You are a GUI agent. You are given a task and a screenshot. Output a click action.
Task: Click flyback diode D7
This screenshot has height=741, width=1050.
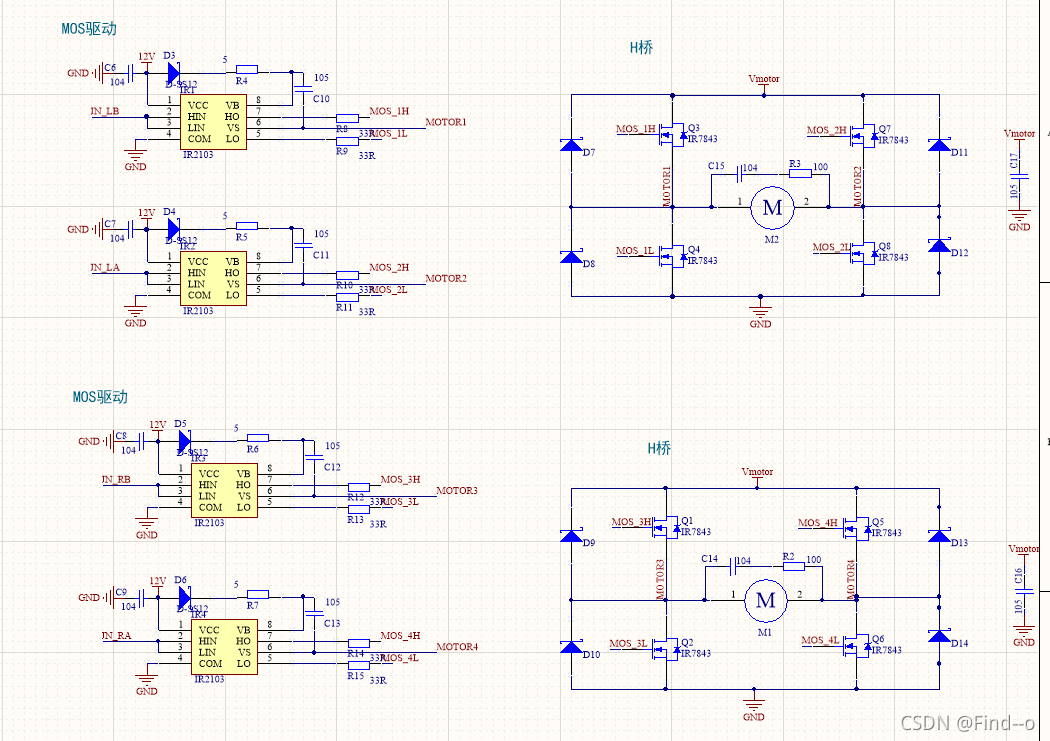571,145
